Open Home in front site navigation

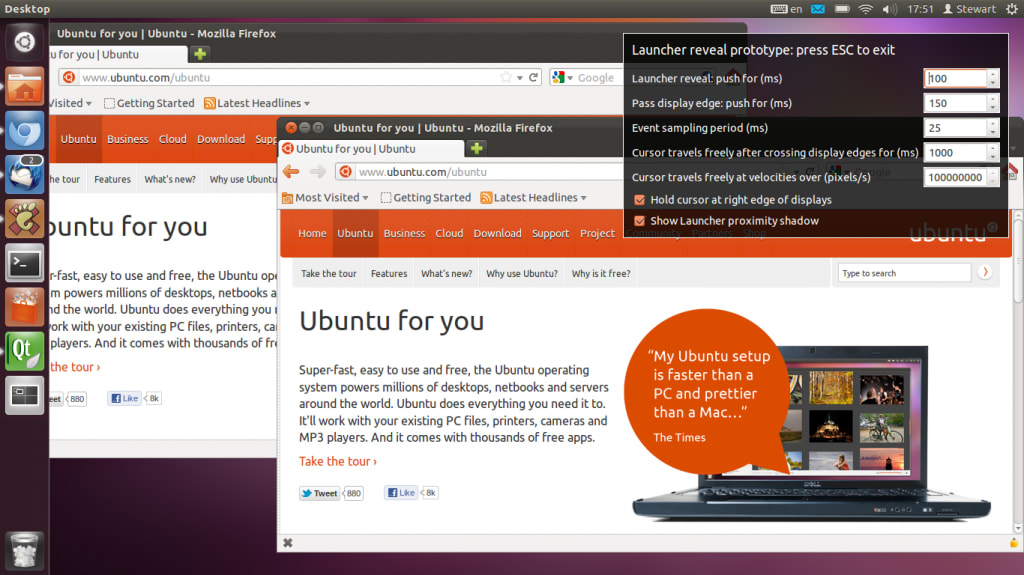312,233
